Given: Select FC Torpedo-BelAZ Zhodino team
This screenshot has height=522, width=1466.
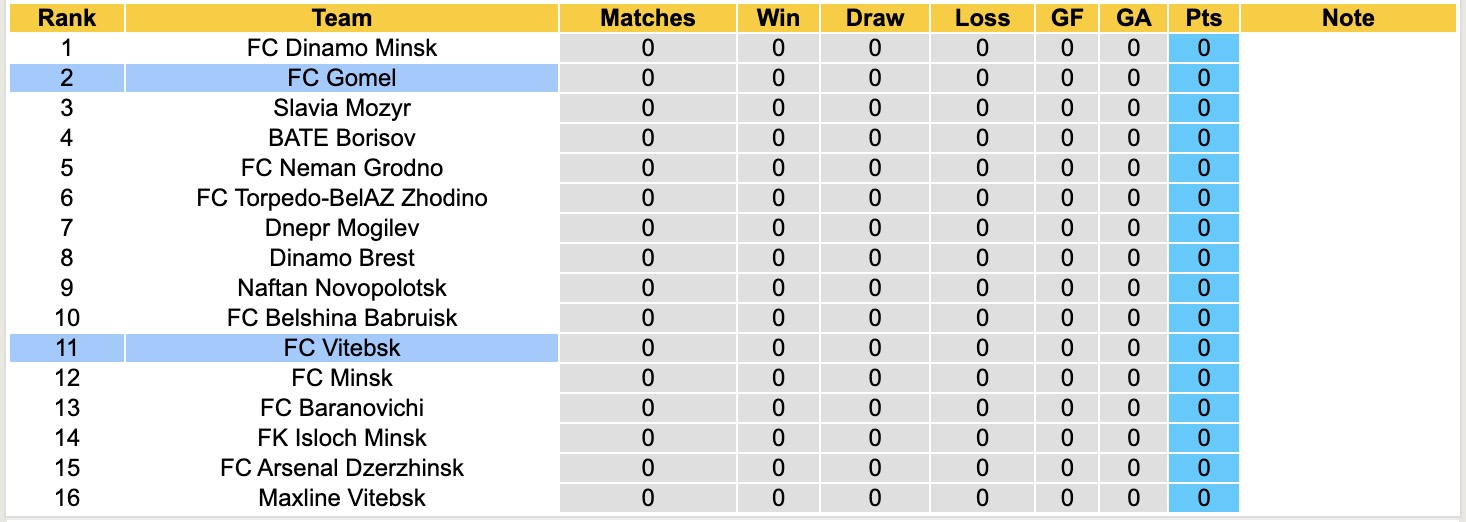Looking at the screenshot, I should tap(342, 198).
